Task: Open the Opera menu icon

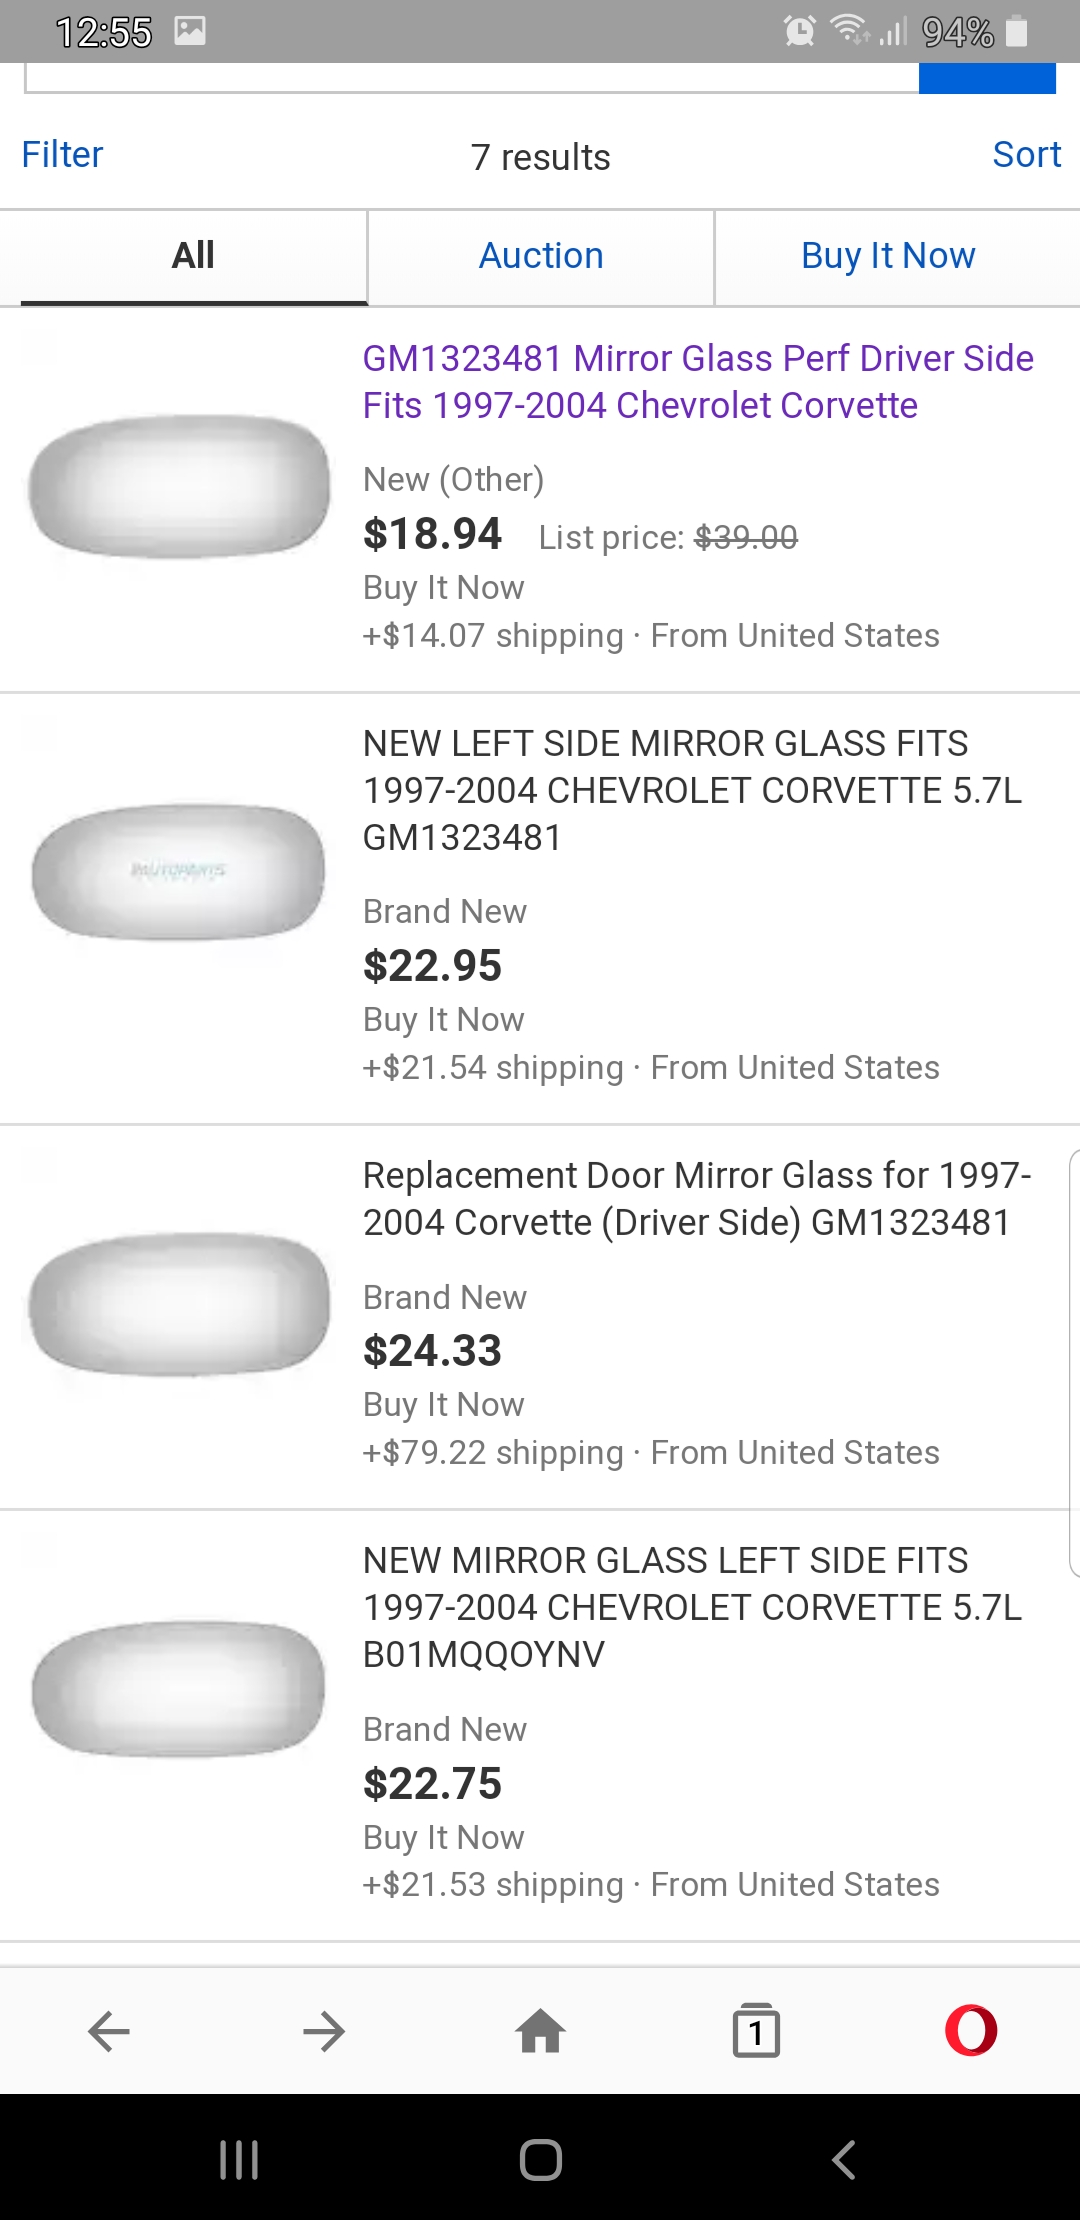Action: coord(971,2031)
